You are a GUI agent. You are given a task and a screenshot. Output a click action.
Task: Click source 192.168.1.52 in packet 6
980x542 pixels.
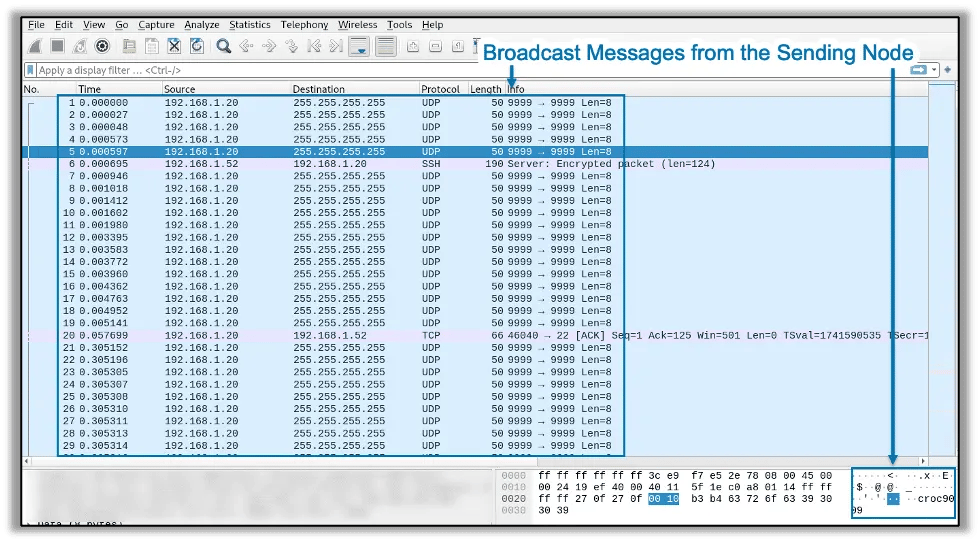201,164
